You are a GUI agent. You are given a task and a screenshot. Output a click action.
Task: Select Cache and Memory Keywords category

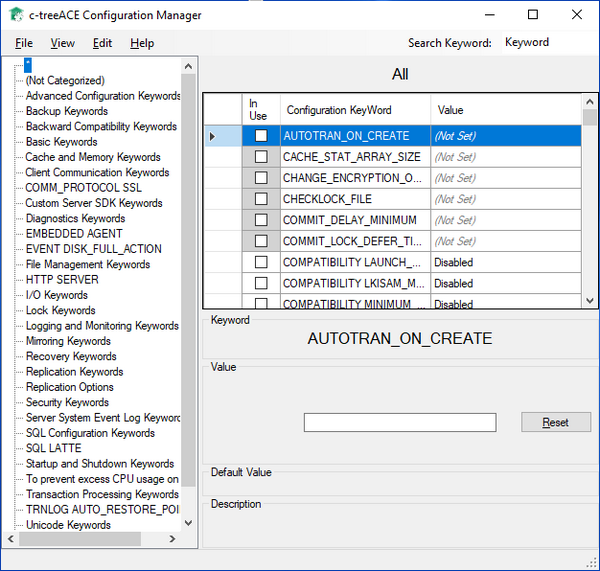[x=93, y=157]
